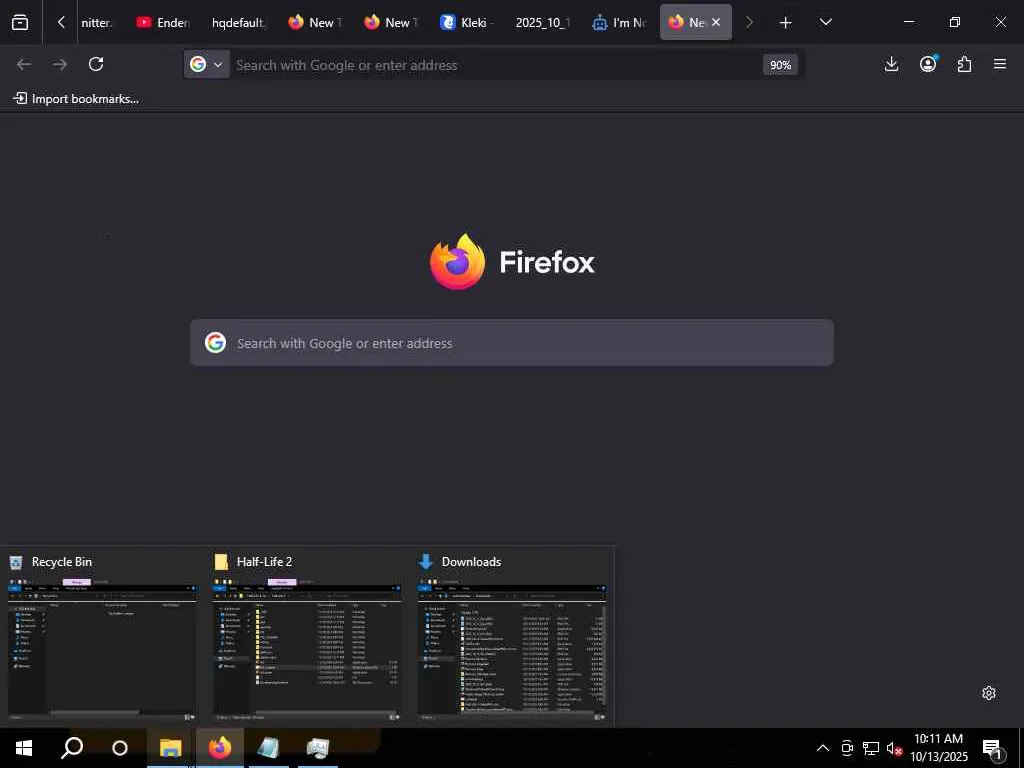Switch to the 2025_10_1 tab
This screenshot has height=768, width=1024.
click(x=542, y=22)
